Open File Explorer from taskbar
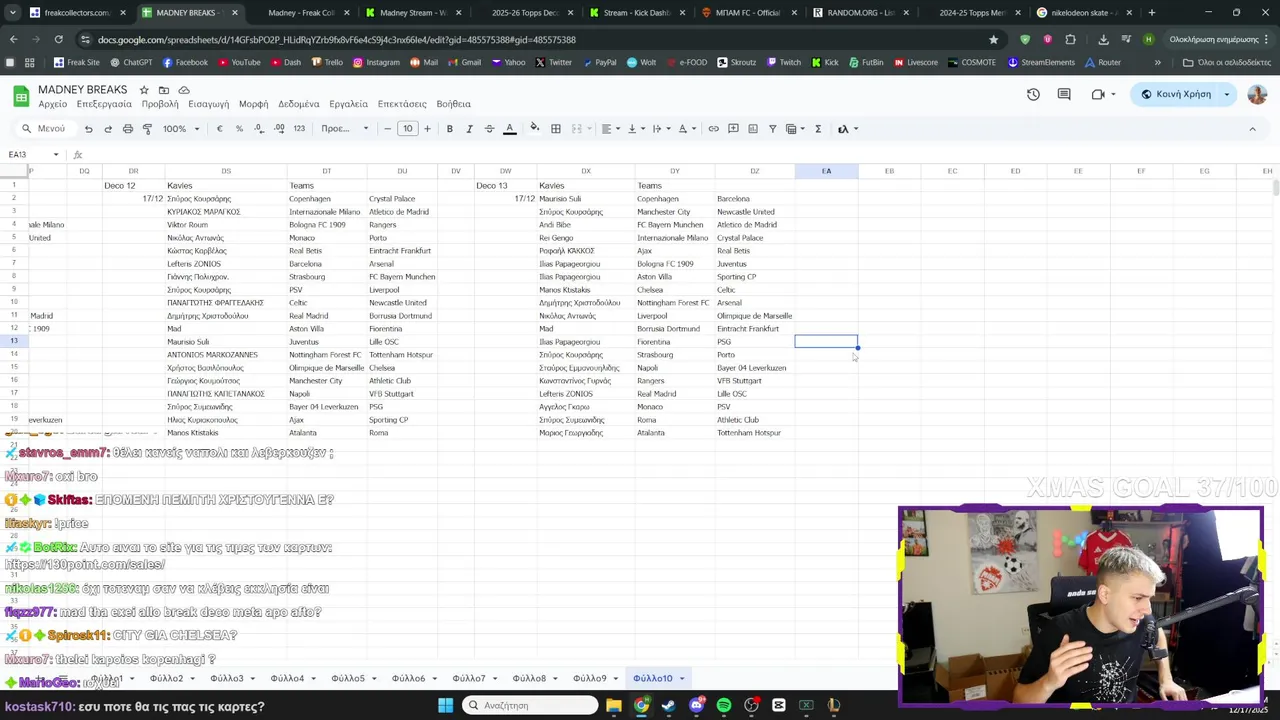 pos(614,705)
